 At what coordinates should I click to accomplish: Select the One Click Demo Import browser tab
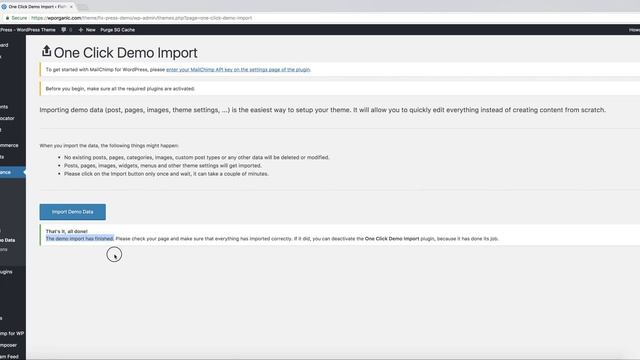click(x=37, y=7)
